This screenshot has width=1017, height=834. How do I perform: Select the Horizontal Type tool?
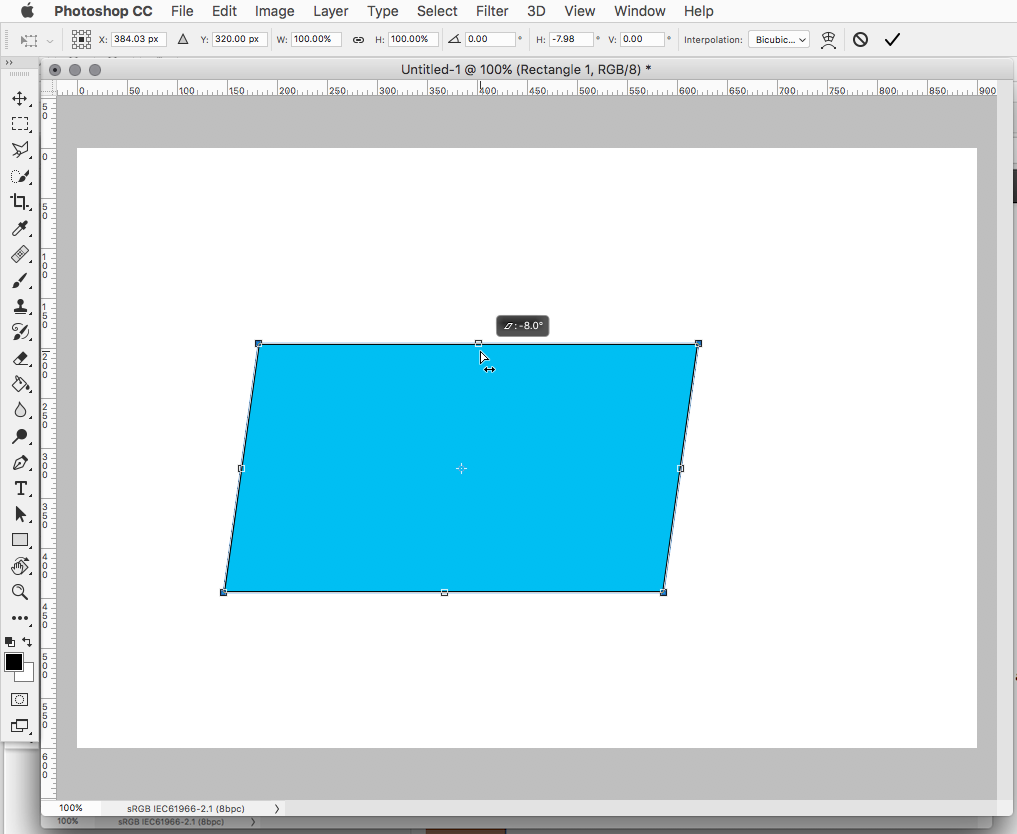point(19,488)
